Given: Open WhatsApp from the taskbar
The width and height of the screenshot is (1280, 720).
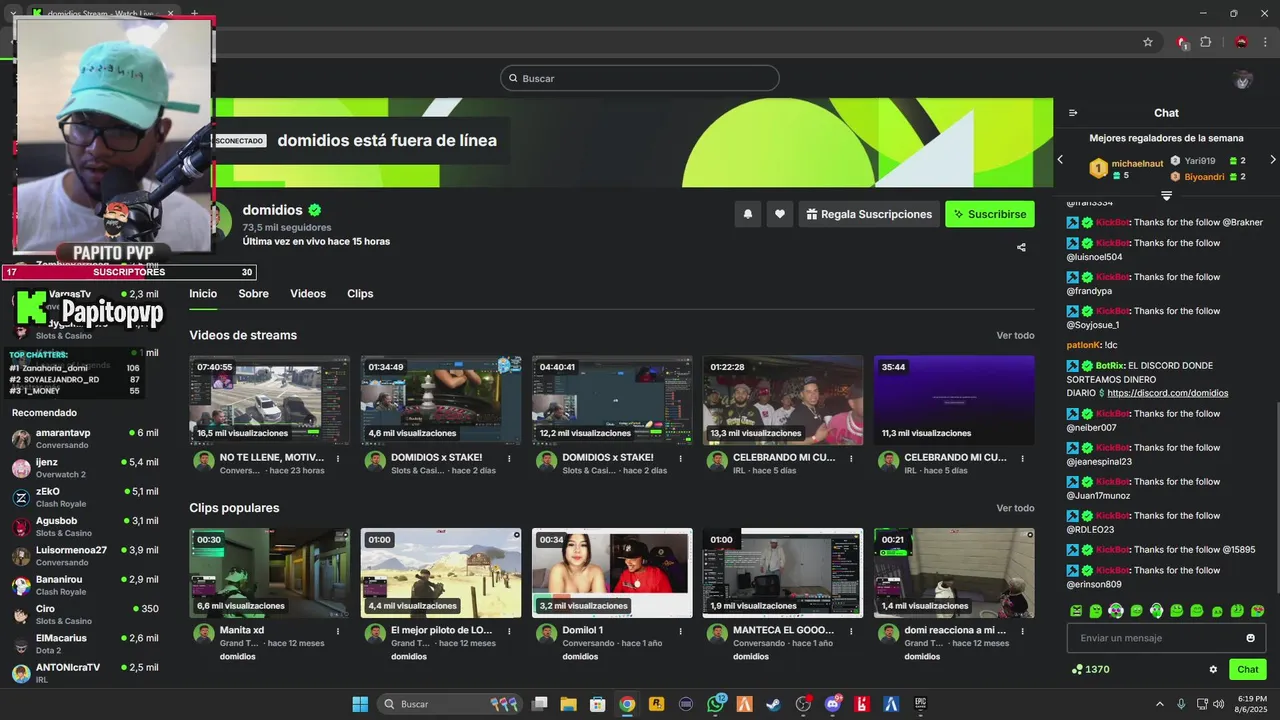Looking at the screenshot, I should pyautogui.click(x=716, y=704).
